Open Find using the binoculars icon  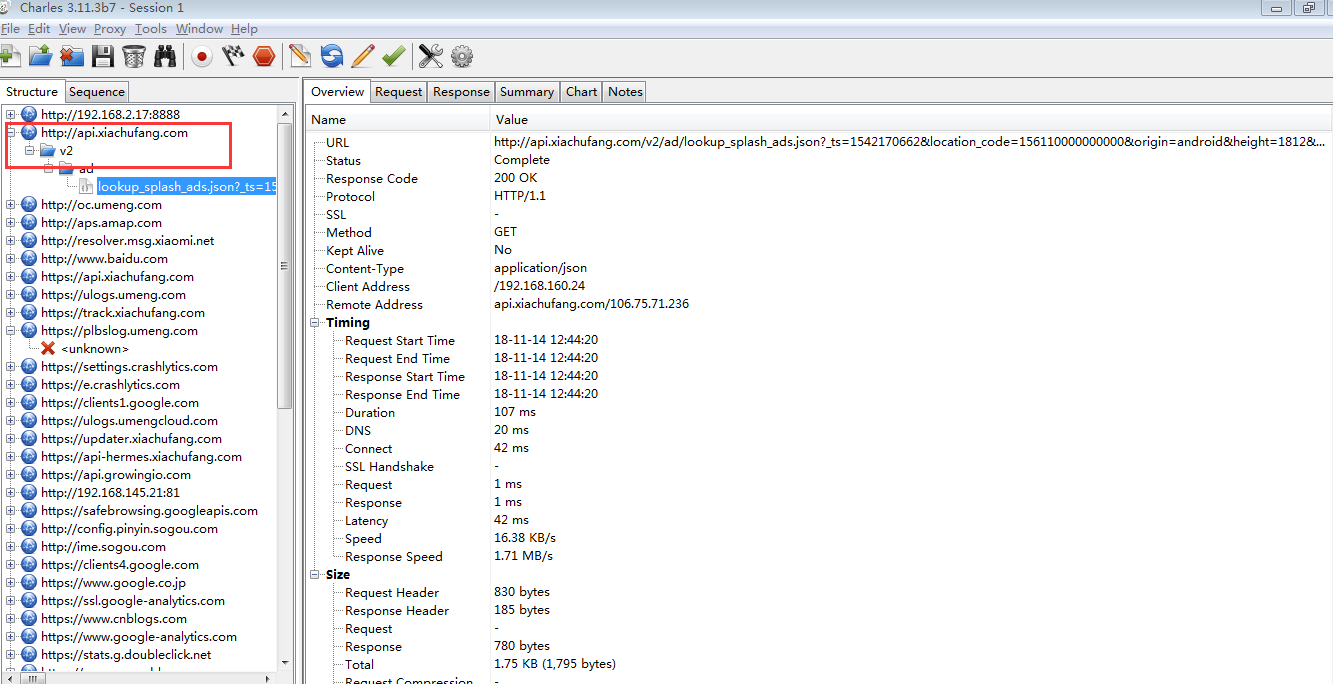coord(165,56)
